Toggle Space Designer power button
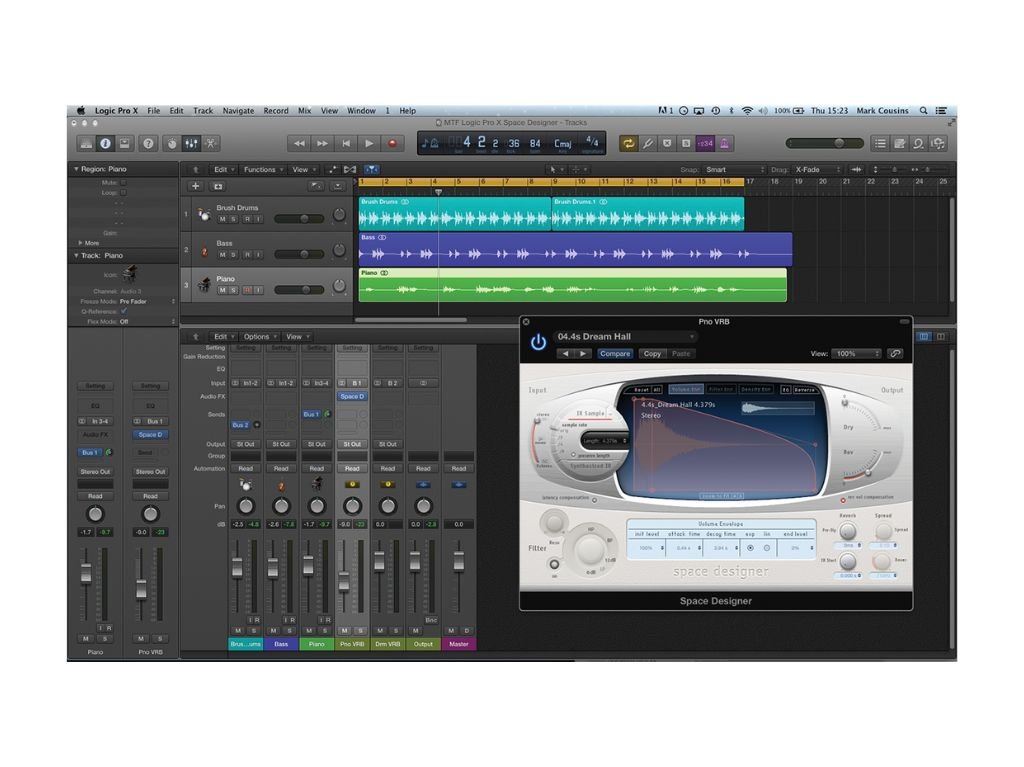Screen dimensions: 1024x767 [x=538, y=342]
